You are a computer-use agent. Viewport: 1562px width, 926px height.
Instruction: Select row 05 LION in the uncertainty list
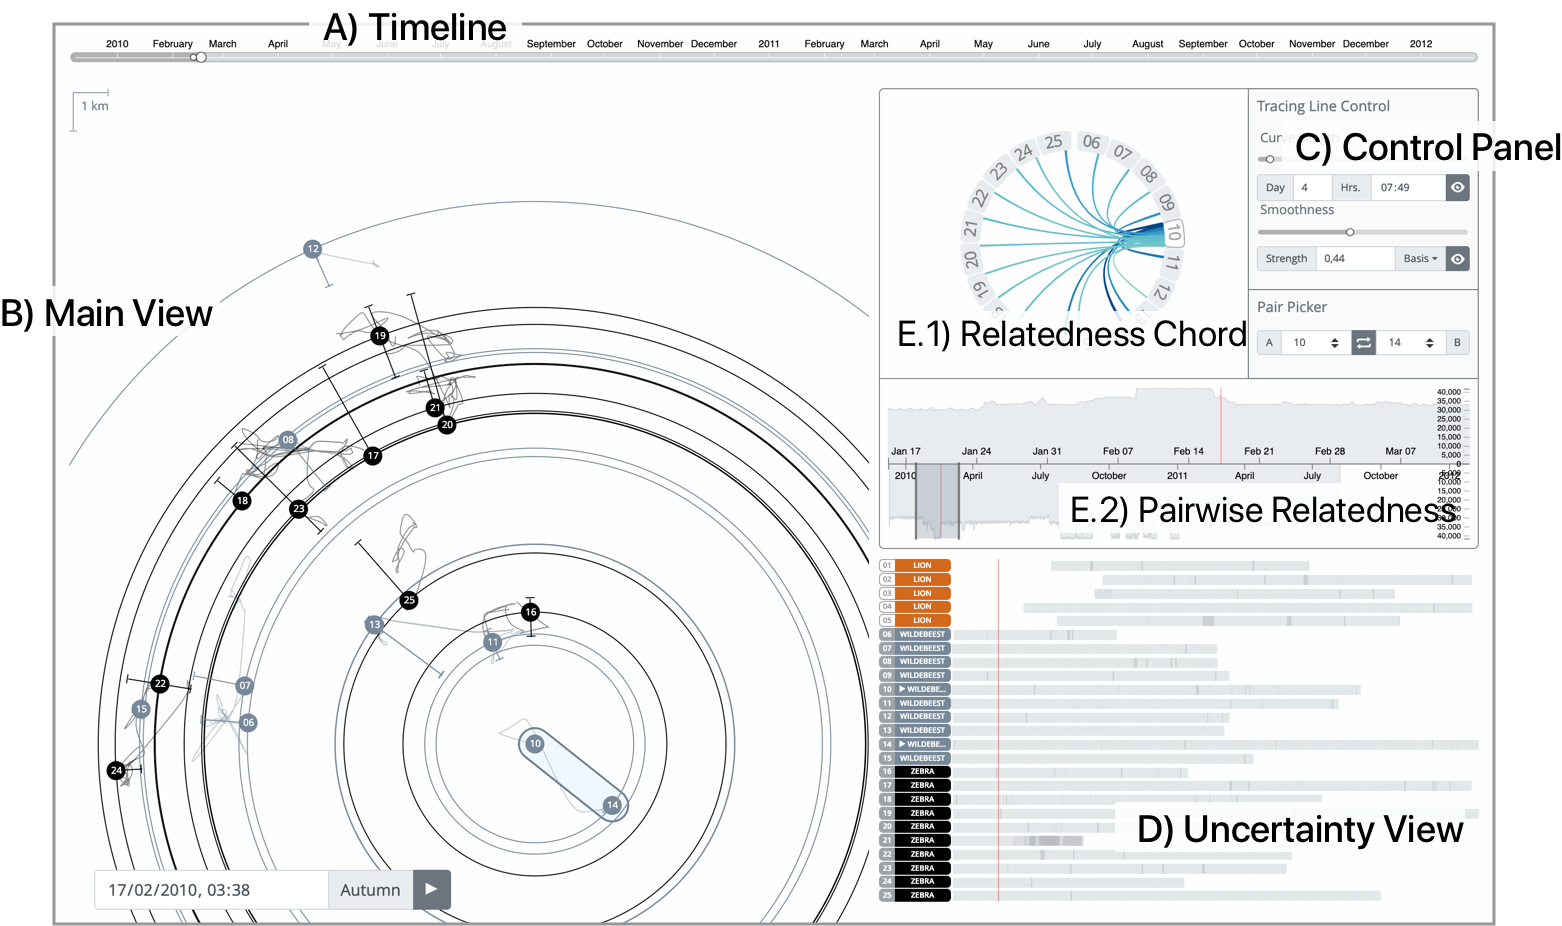tap(915, 620)
